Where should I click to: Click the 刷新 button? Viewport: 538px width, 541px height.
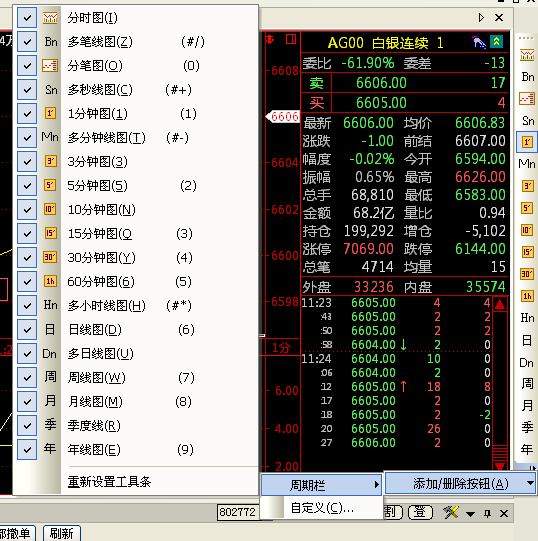click(x=62, y=533)
